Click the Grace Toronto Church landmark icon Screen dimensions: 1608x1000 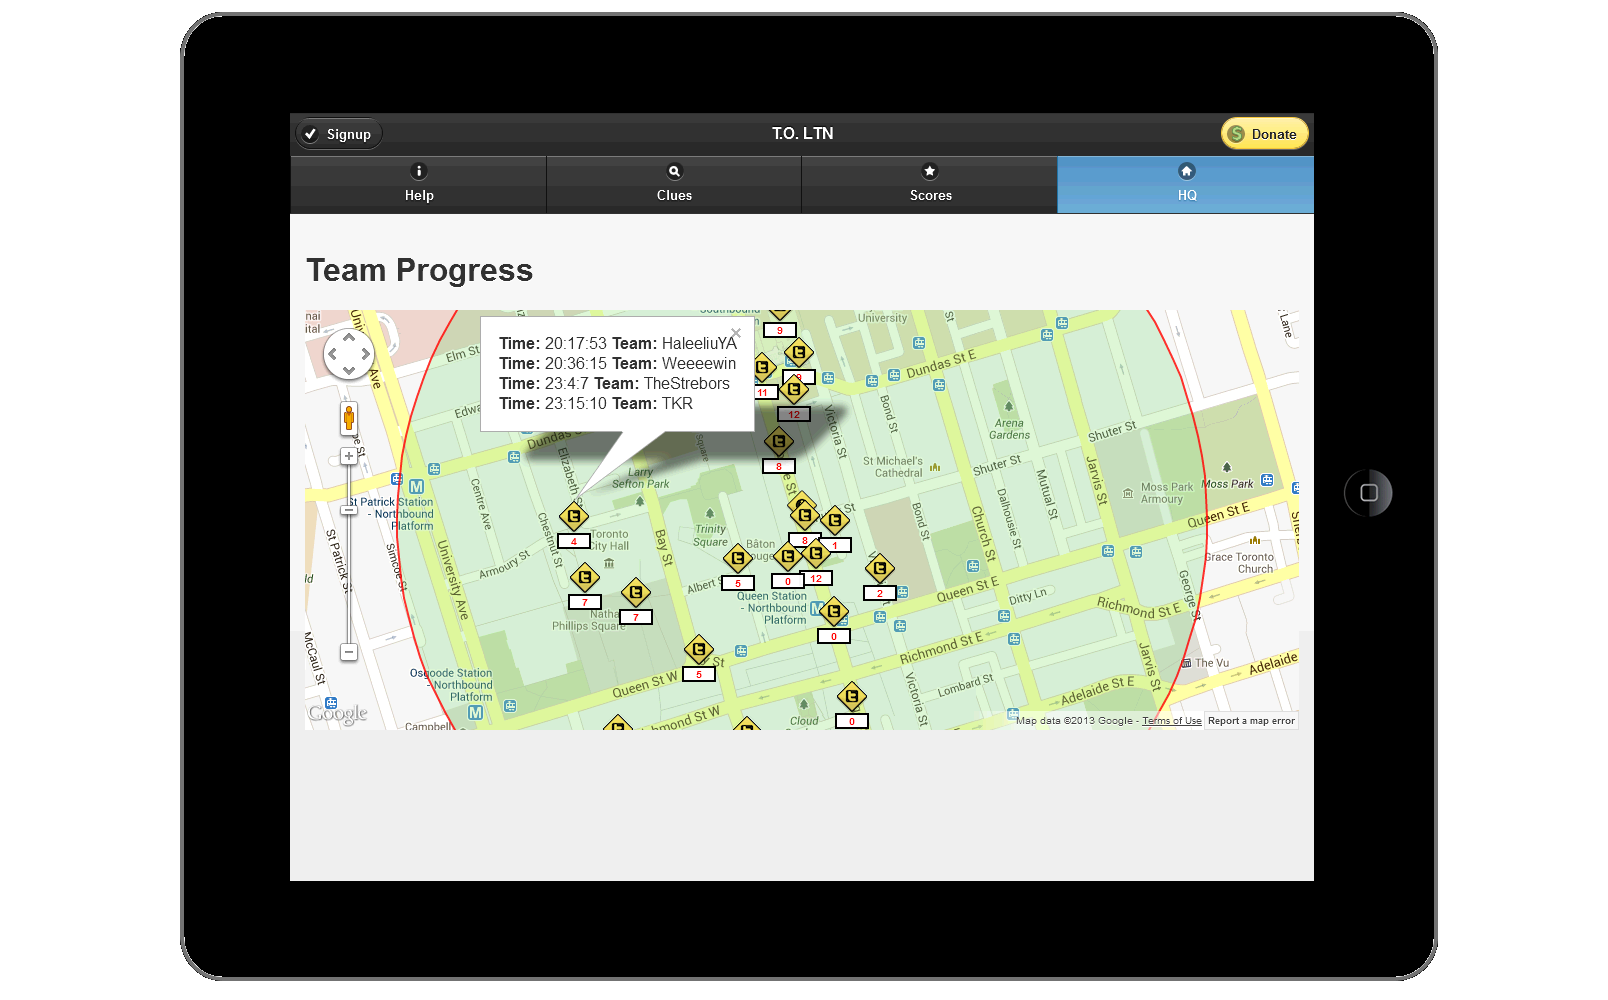(1254, 540)
